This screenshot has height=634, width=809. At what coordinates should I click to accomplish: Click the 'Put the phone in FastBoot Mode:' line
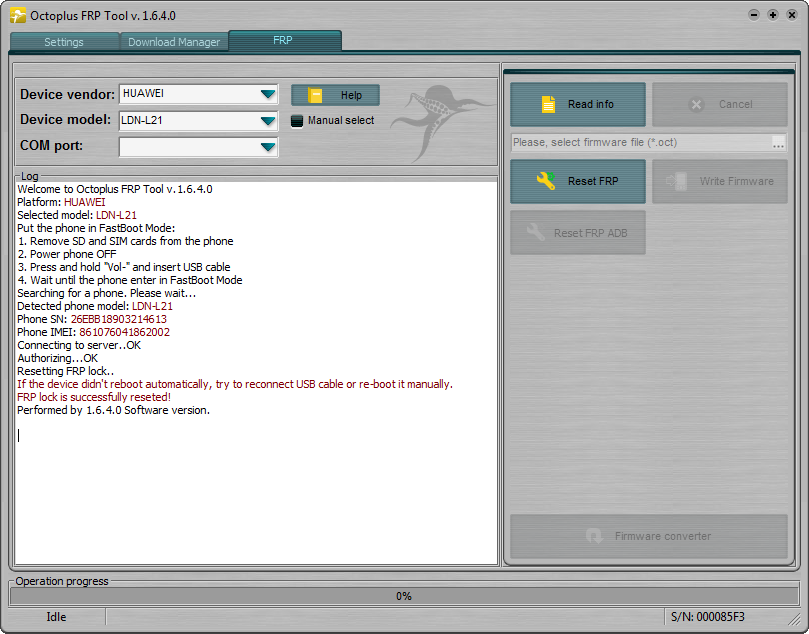pyautogui.click(x=96, y=228)
